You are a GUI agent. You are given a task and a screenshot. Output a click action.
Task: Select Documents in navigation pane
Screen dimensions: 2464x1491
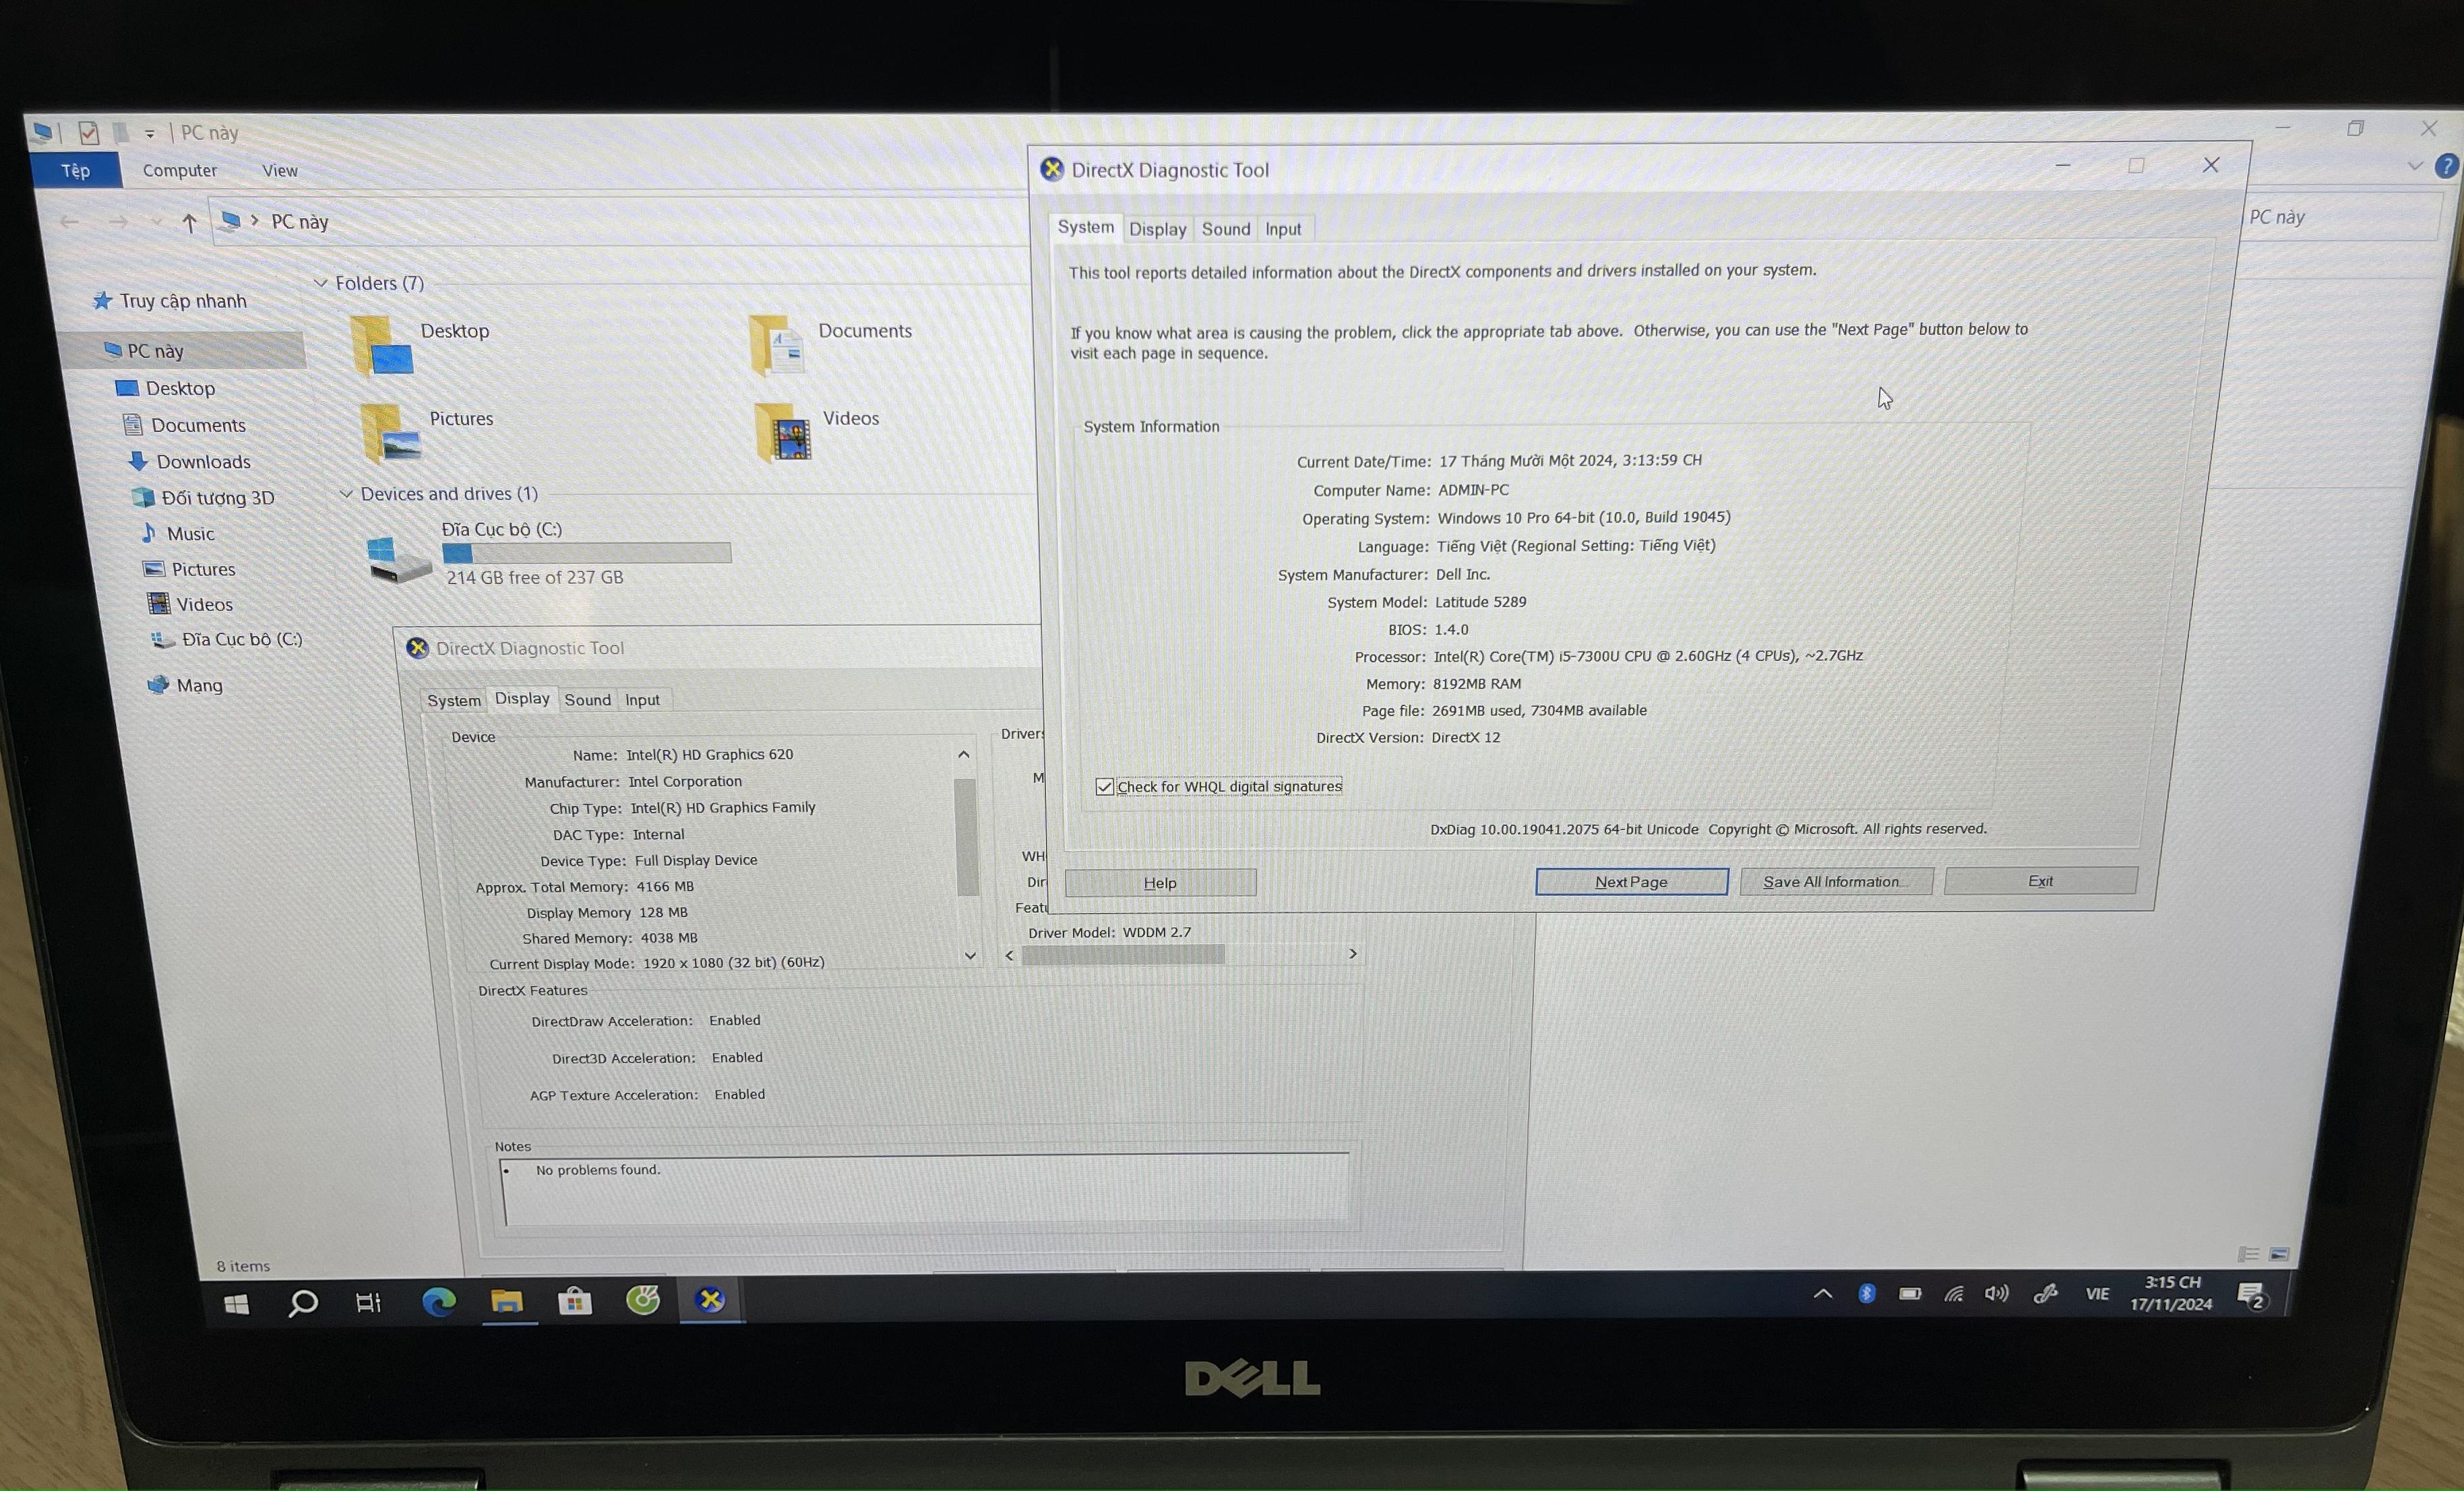tap(198, 425)
